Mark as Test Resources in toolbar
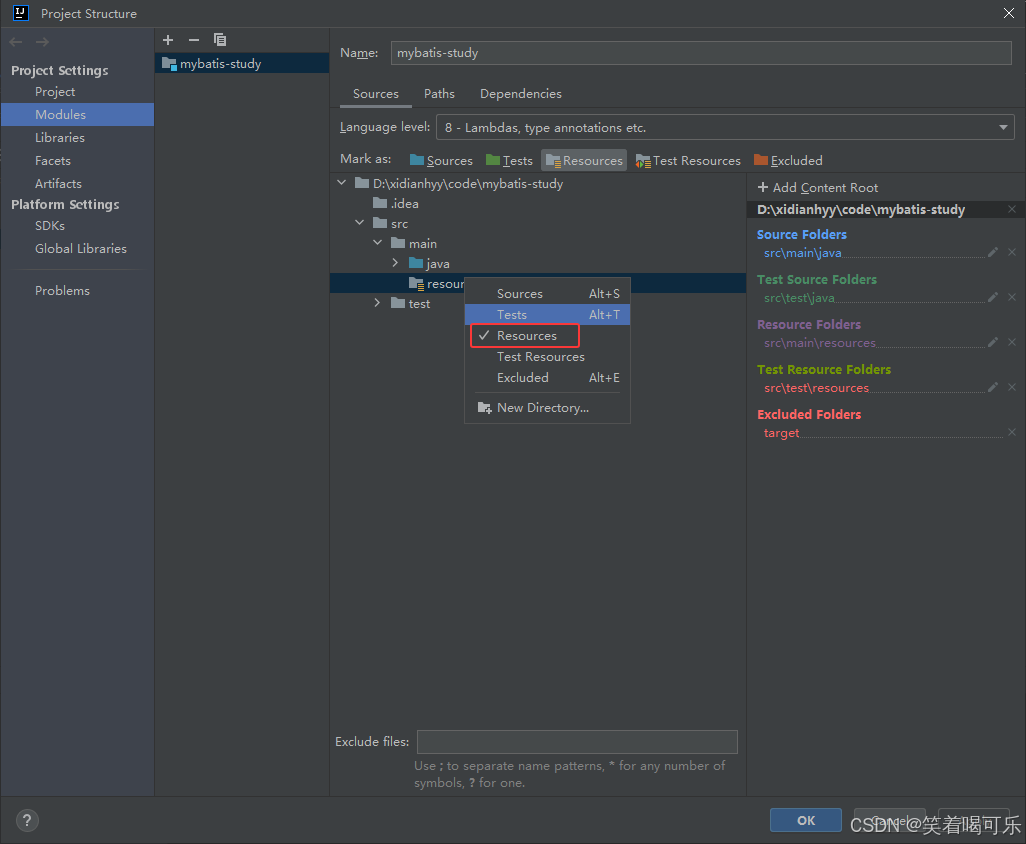Viewport: 1026px width, 844px height. point(688,160)
